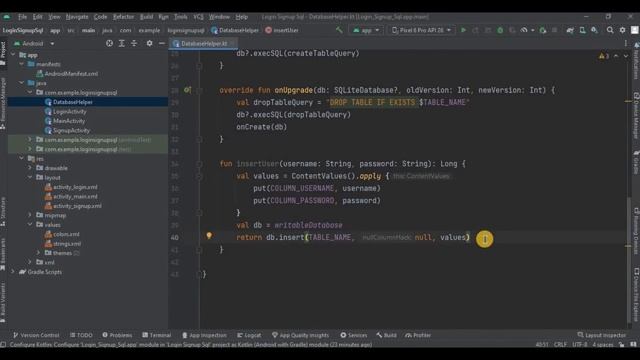Open the Navigate menu
640x360 pixels.
pos(77,17)
